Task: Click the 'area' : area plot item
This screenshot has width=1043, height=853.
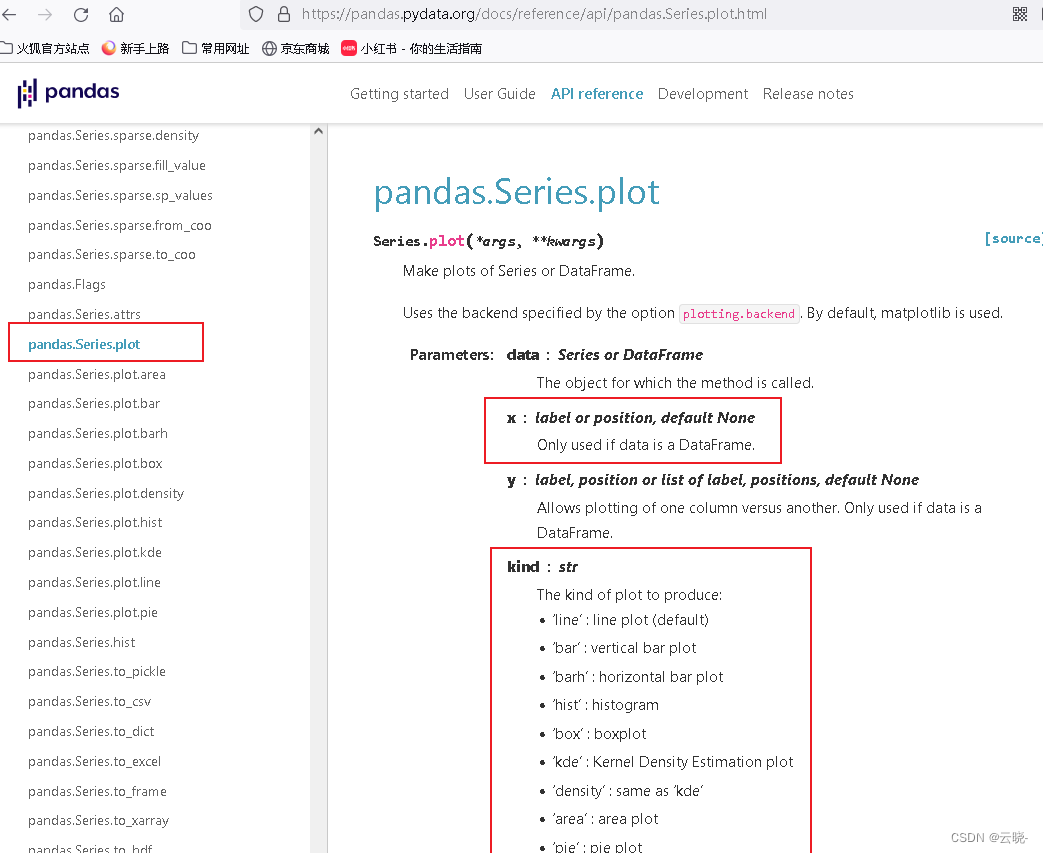Action: pos(605,820)
